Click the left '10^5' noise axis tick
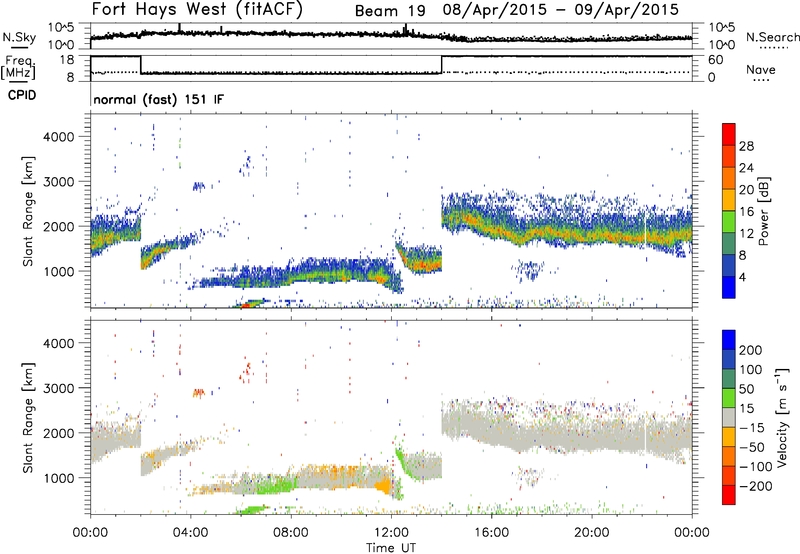Viewport: 800px width, 554px height. 62,28
